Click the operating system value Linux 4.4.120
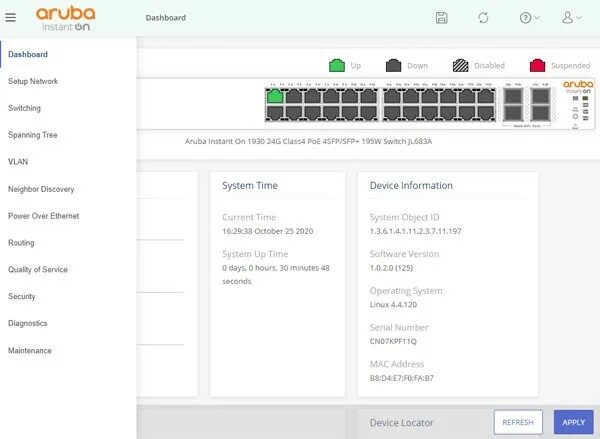 pos(393,305)
